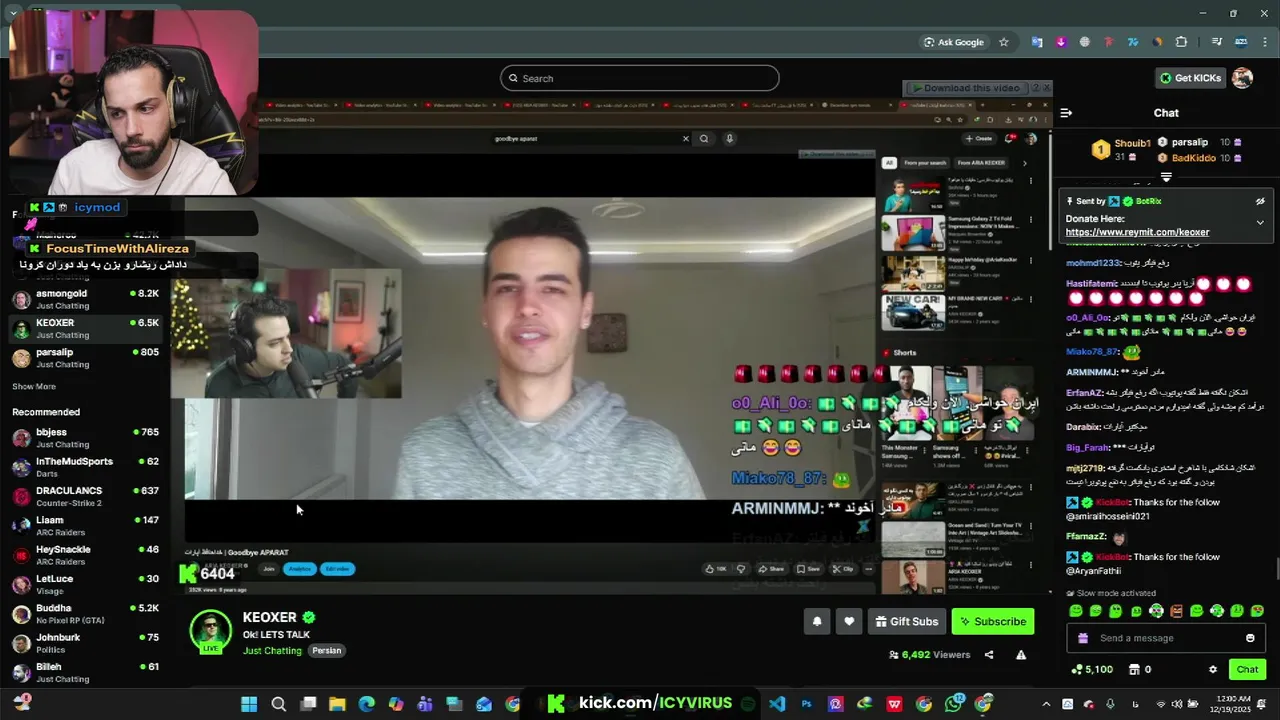Open Photoshop from taskbar

[x=806, y=704]
